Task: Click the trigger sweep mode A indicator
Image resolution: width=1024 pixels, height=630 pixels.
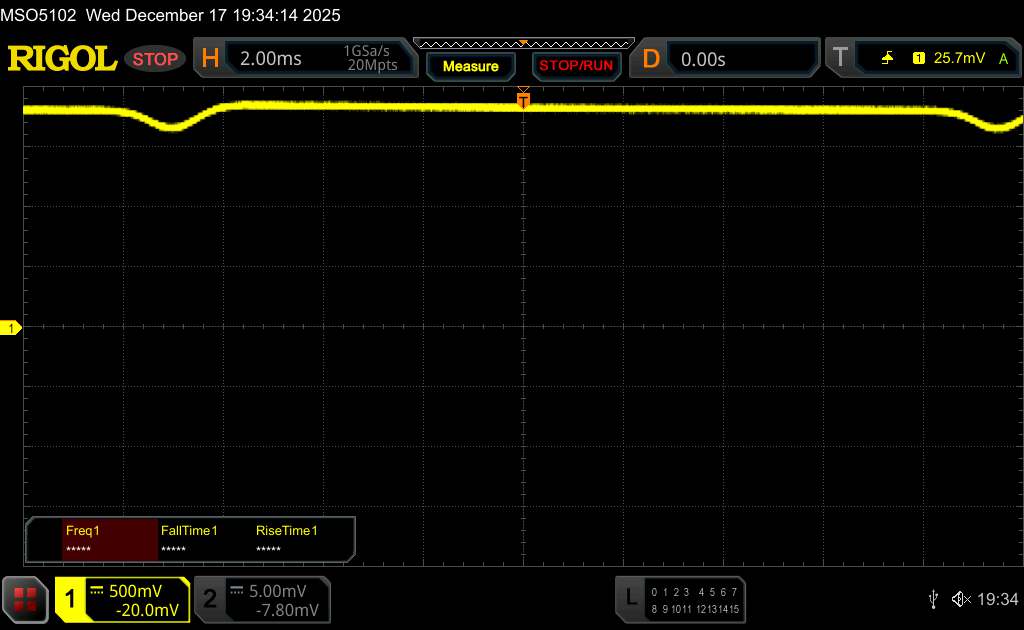Action: point(1003,59)
